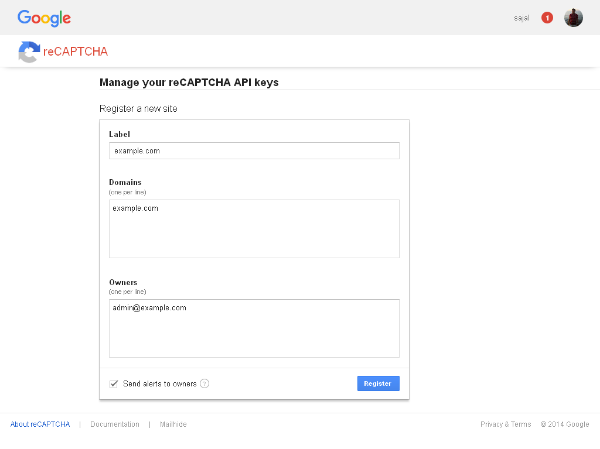Open the Privacy & Terms link
Viewport: 600px width, 449px height.
[x=506, y=424]
